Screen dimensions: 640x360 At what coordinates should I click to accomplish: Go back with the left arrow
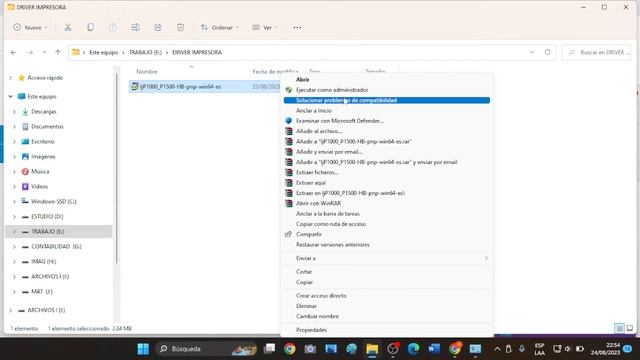[13, 52]
